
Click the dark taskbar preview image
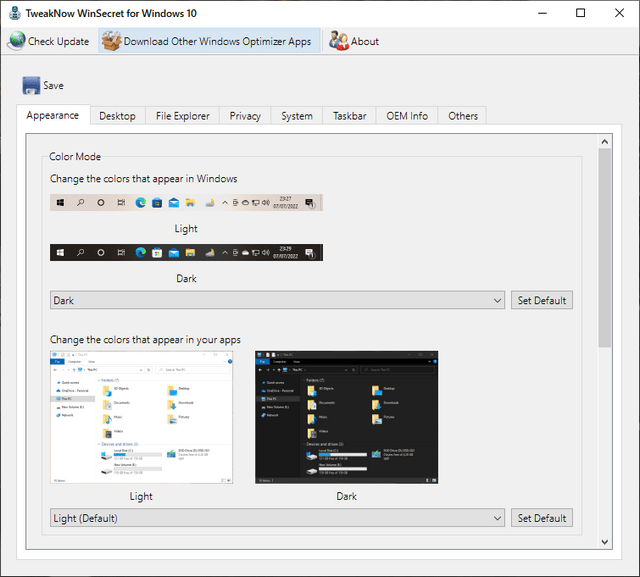tap(186, 253)
